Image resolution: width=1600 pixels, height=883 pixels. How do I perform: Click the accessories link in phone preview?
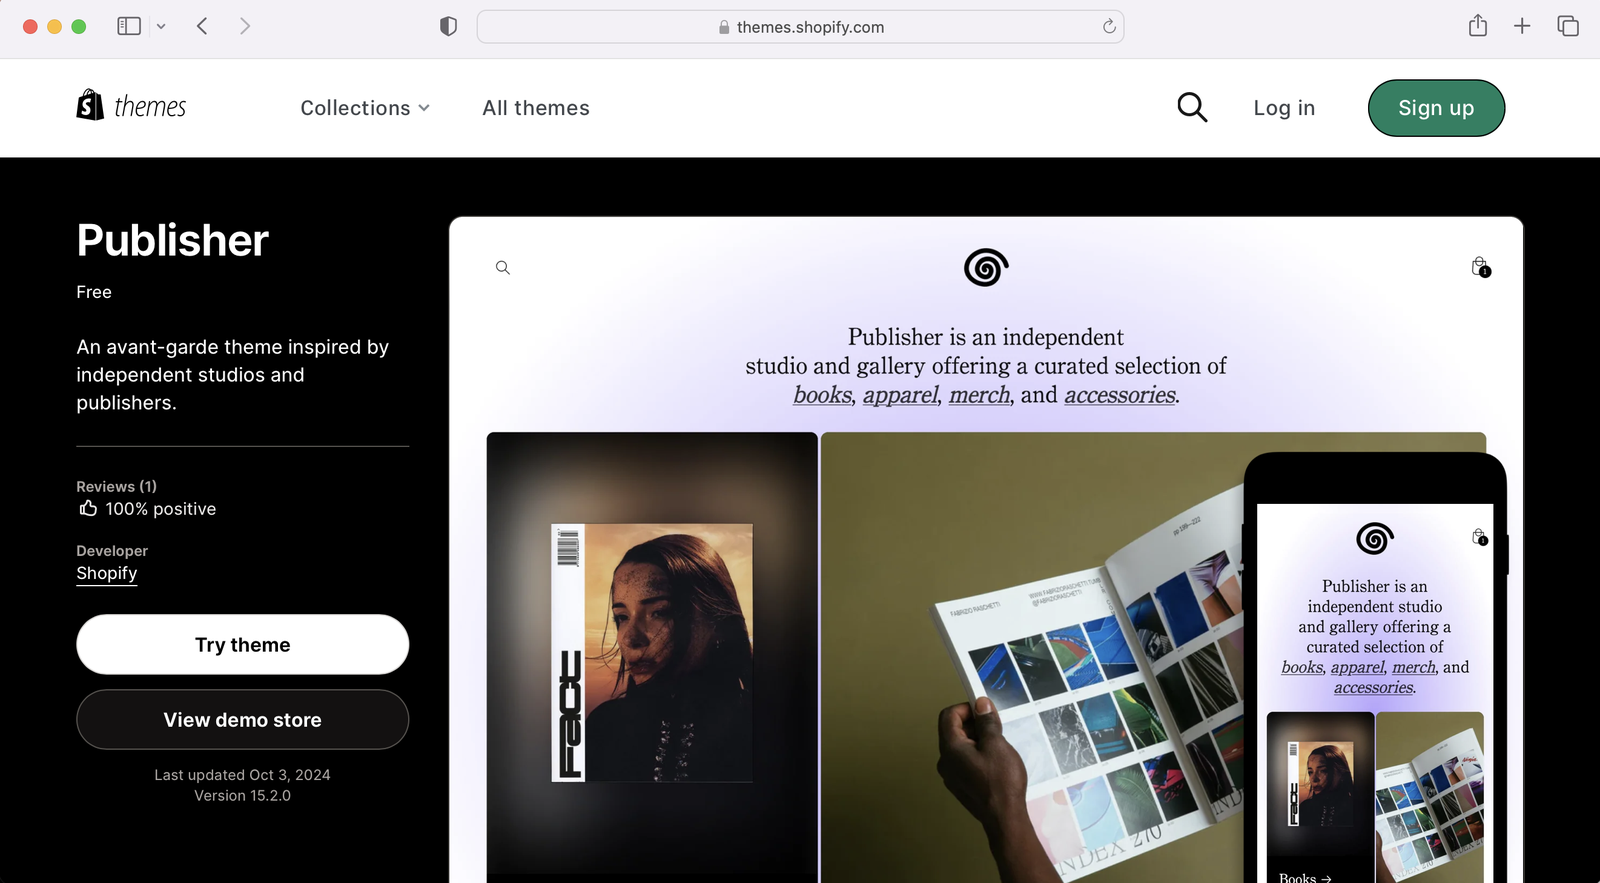(x=1374, y=688)
